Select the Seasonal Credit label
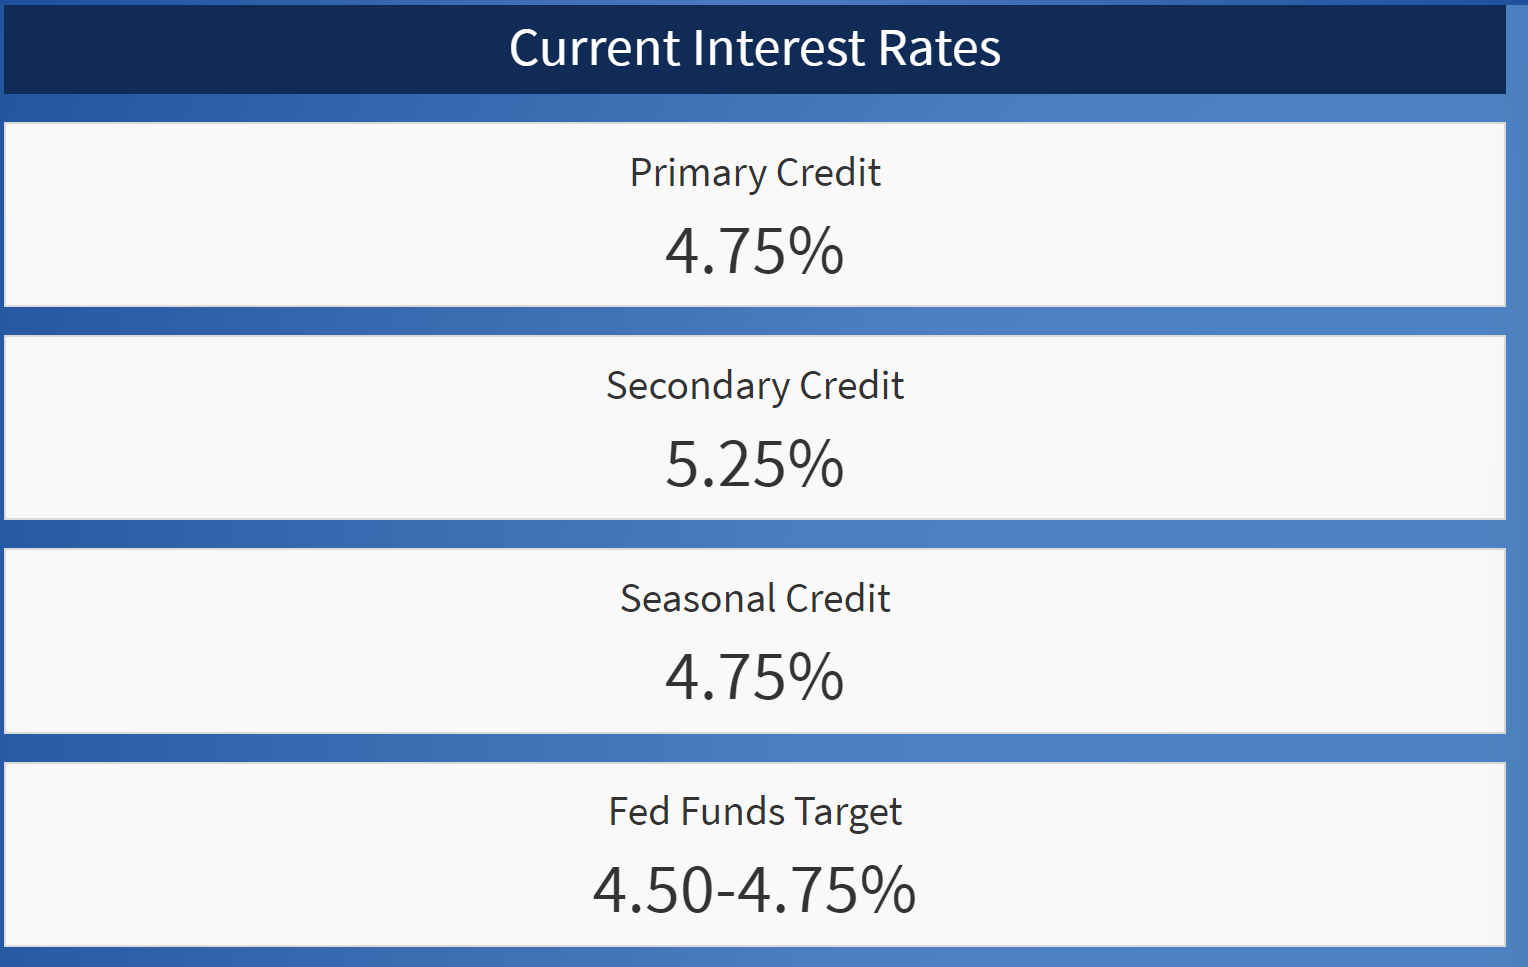Viewport: 1528px width, 967px height. [x=755, y=599]
